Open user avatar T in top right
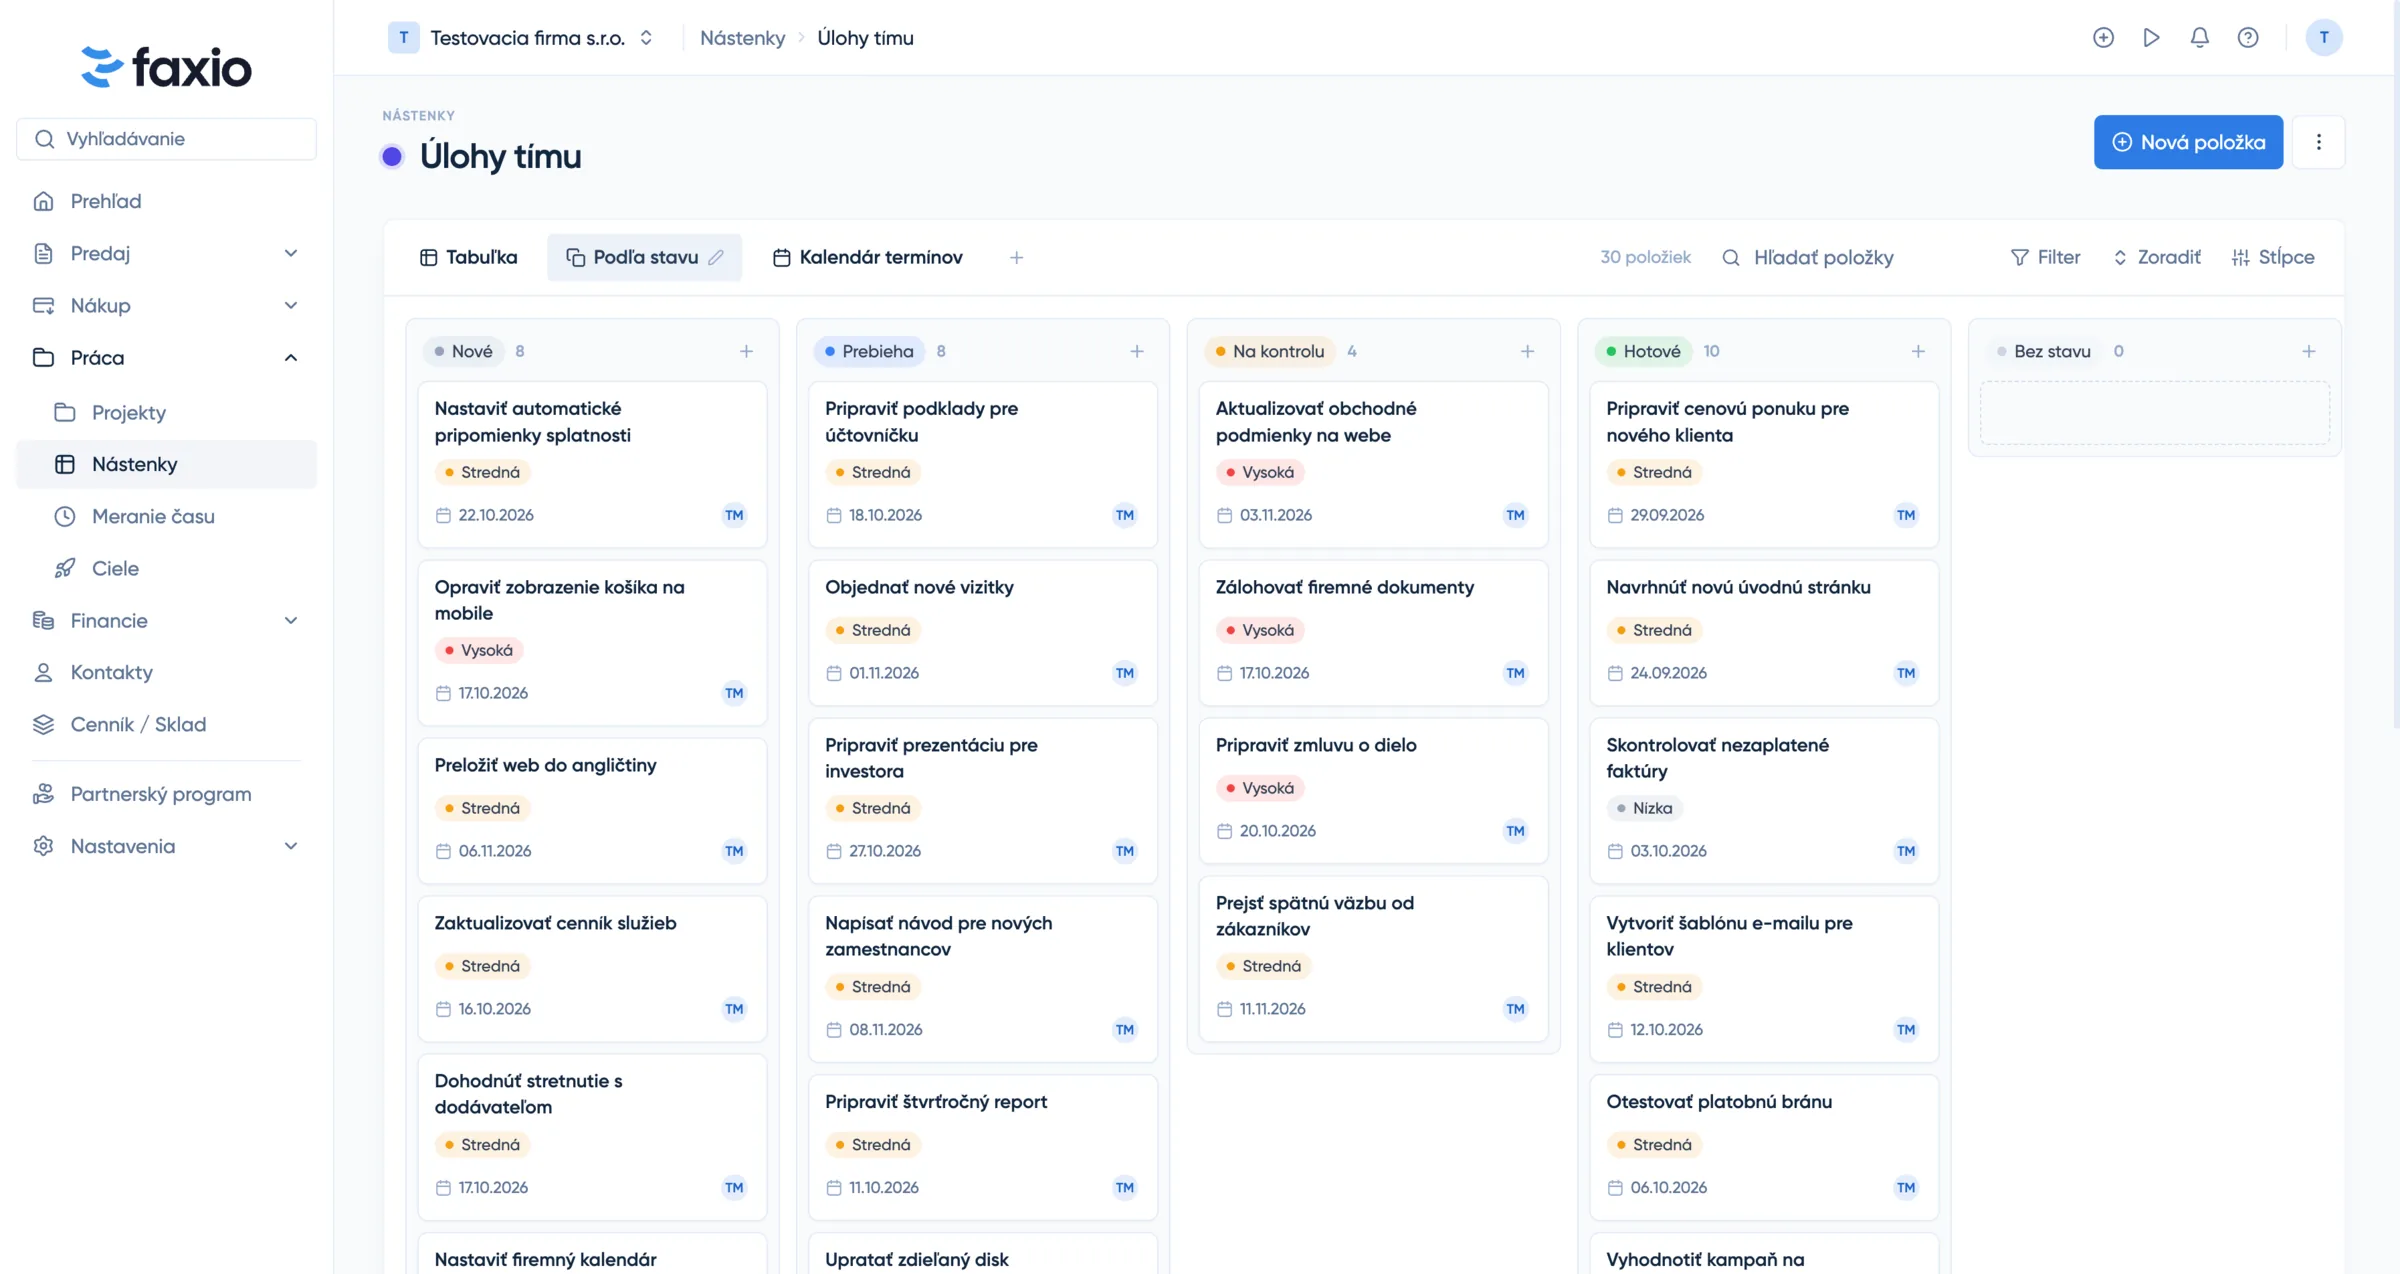The height and width of the screenshot is (1274, 2400). tap(2323, 37)
